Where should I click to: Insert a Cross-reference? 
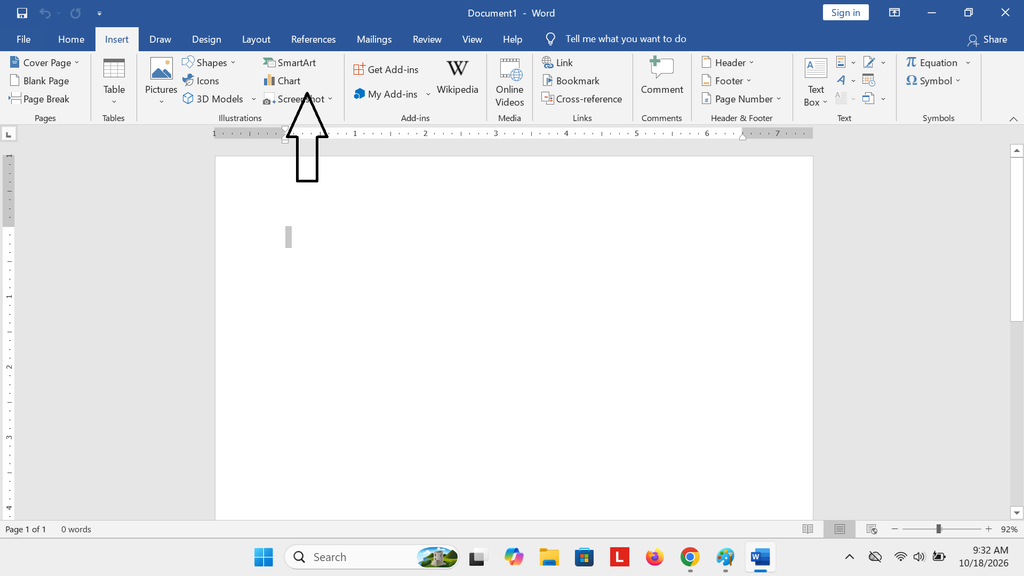581,99
